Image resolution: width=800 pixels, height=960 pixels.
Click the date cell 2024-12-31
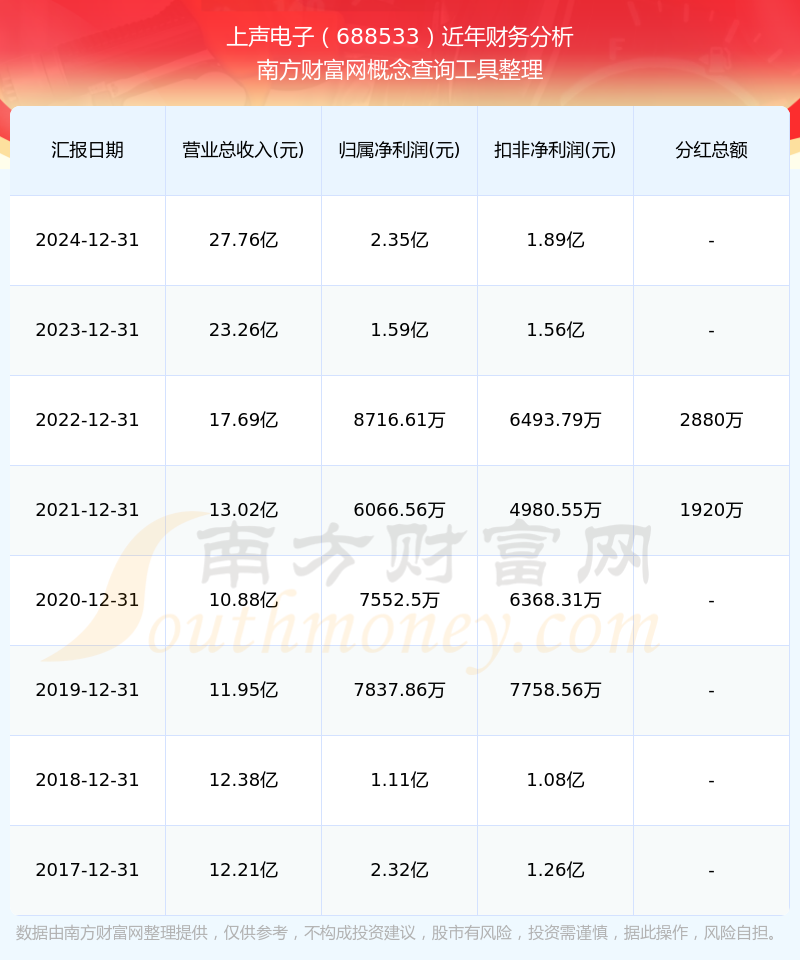click(88, 240)
